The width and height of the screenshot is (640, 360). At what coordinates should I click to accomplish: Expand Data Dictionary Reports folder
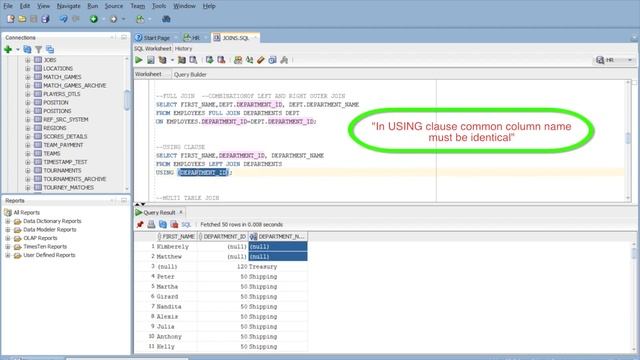click(8, 221)
